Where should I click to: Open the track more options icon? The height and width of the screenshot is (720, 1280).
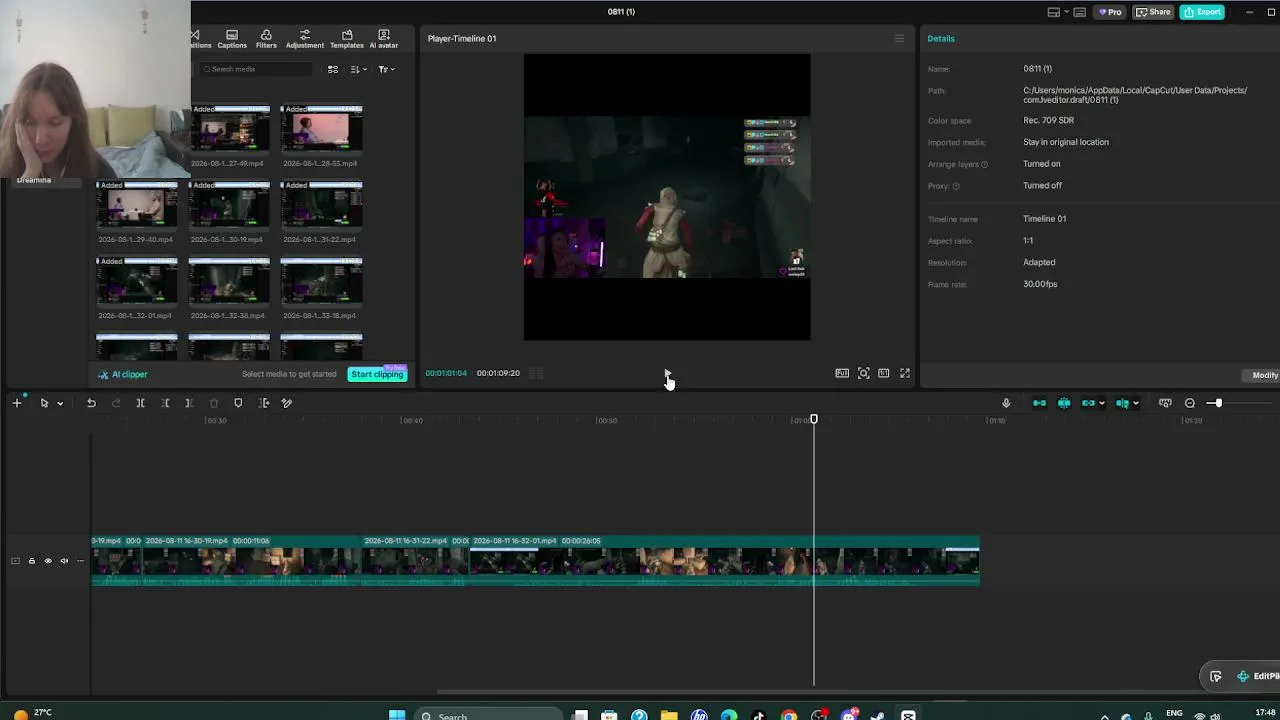pyautogui.click(x=80, y=561)
